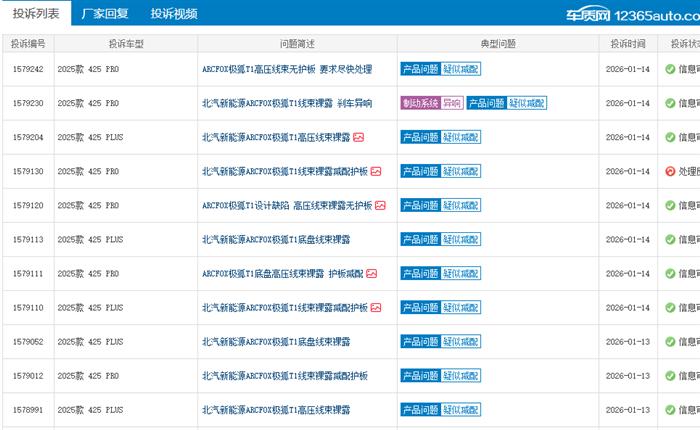The image size is (700, 430).
Task: Open image icon for complaint 1579204
Action: (x=358, y=137)
